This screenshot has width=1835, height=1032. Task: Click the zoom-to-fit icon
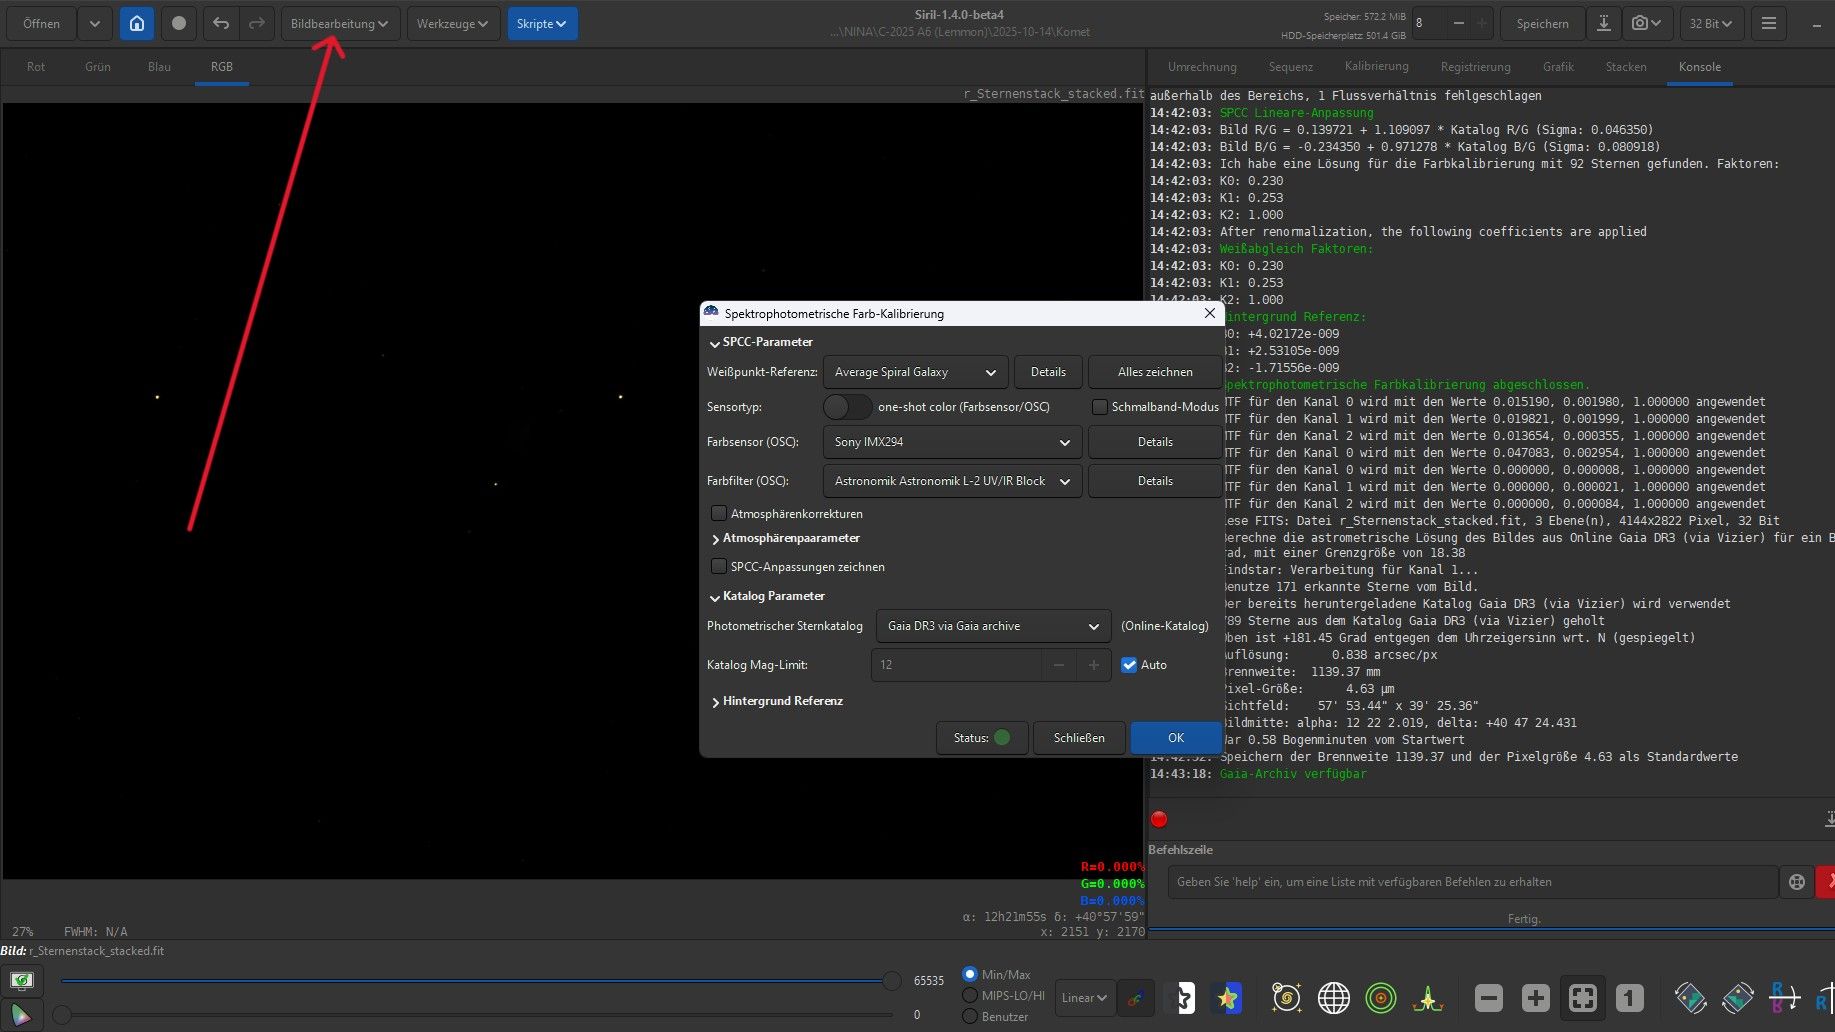1582,997
